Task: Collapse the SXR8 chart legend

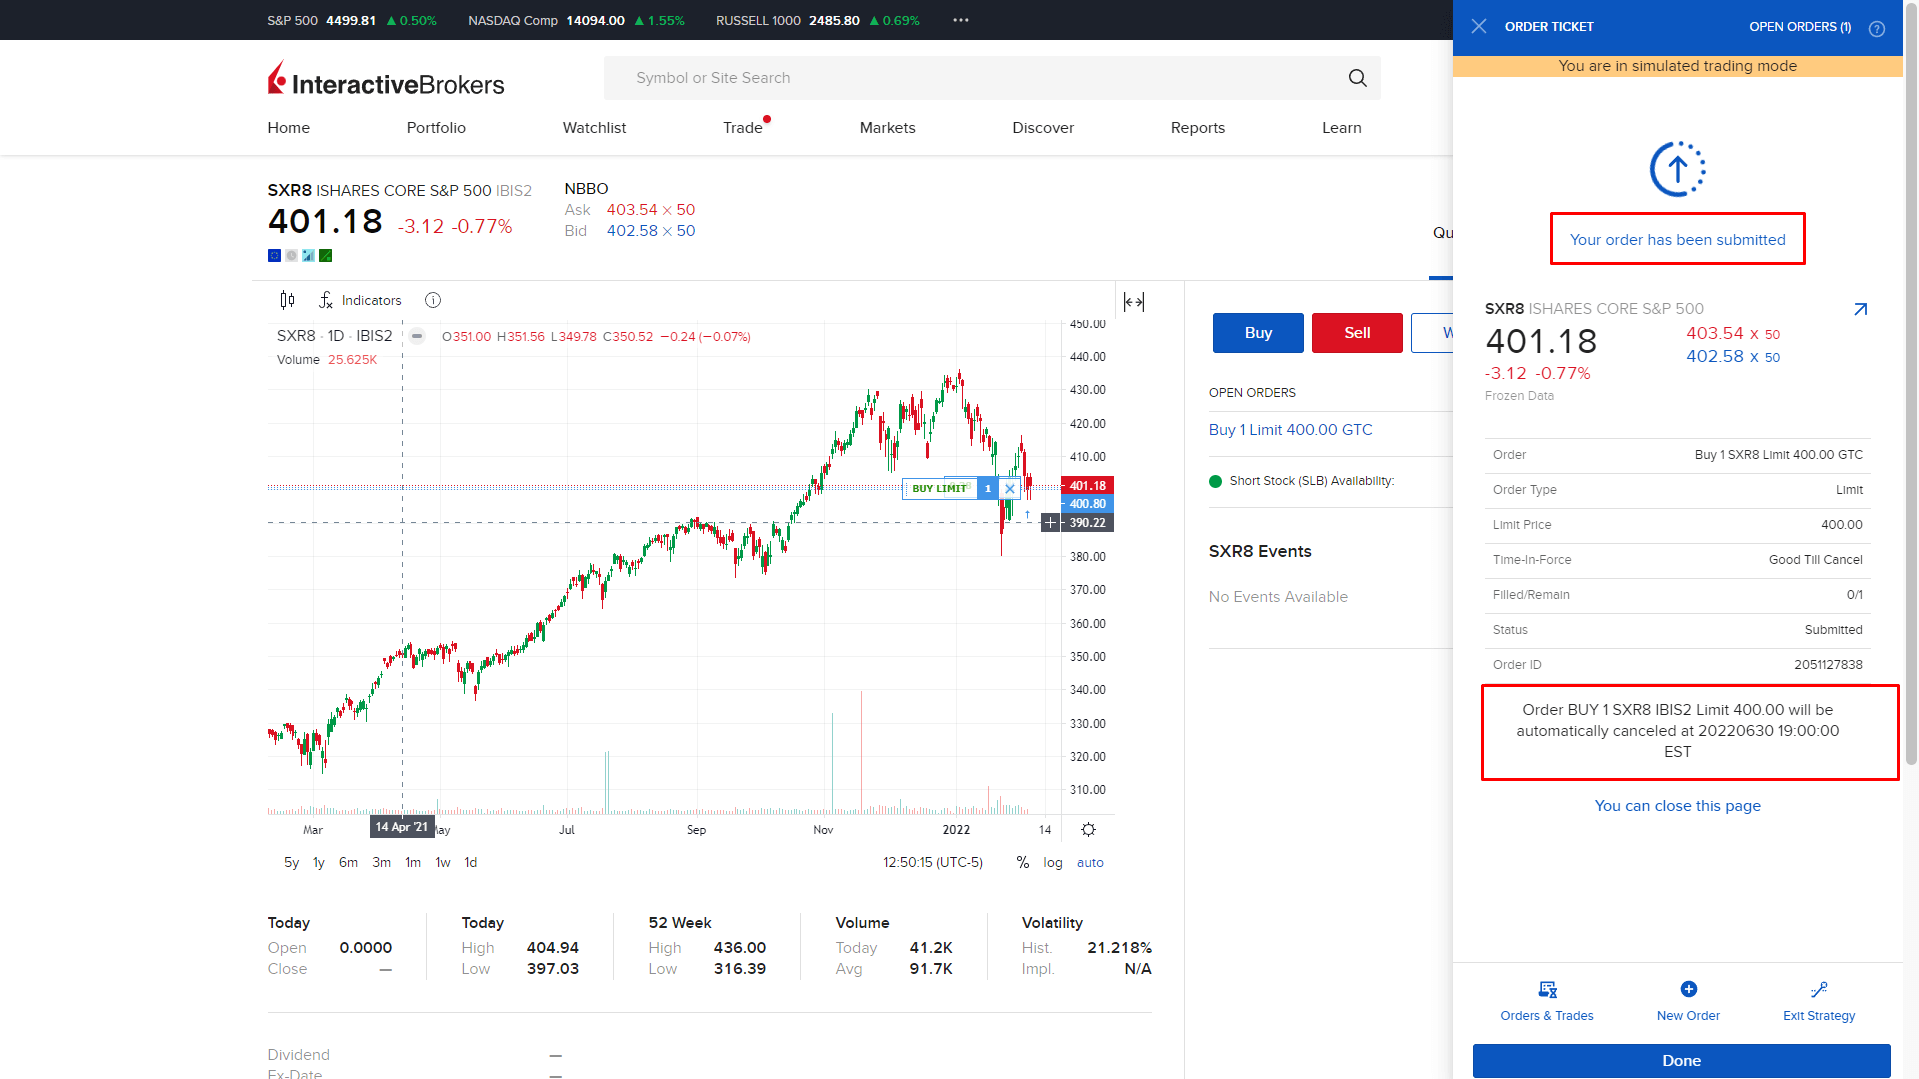Action: click(416, 337)
